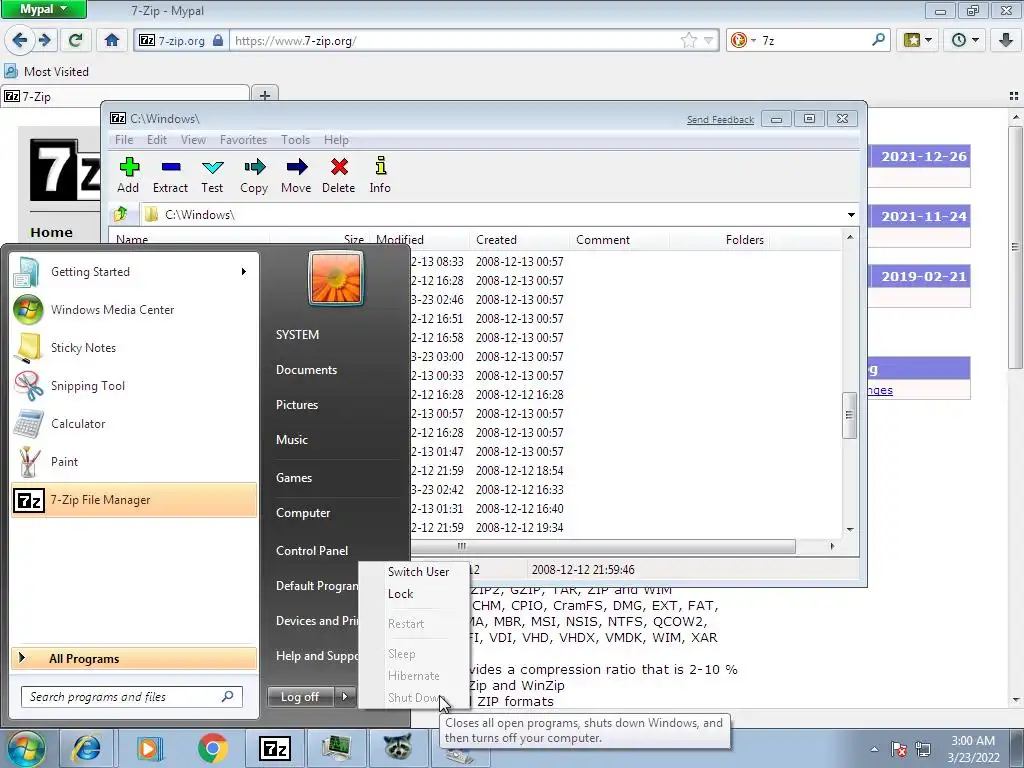Click the Info icon in 7-Zip toolbar
Viewport: 1024px width, 768px height.
[x=381, y=166]
